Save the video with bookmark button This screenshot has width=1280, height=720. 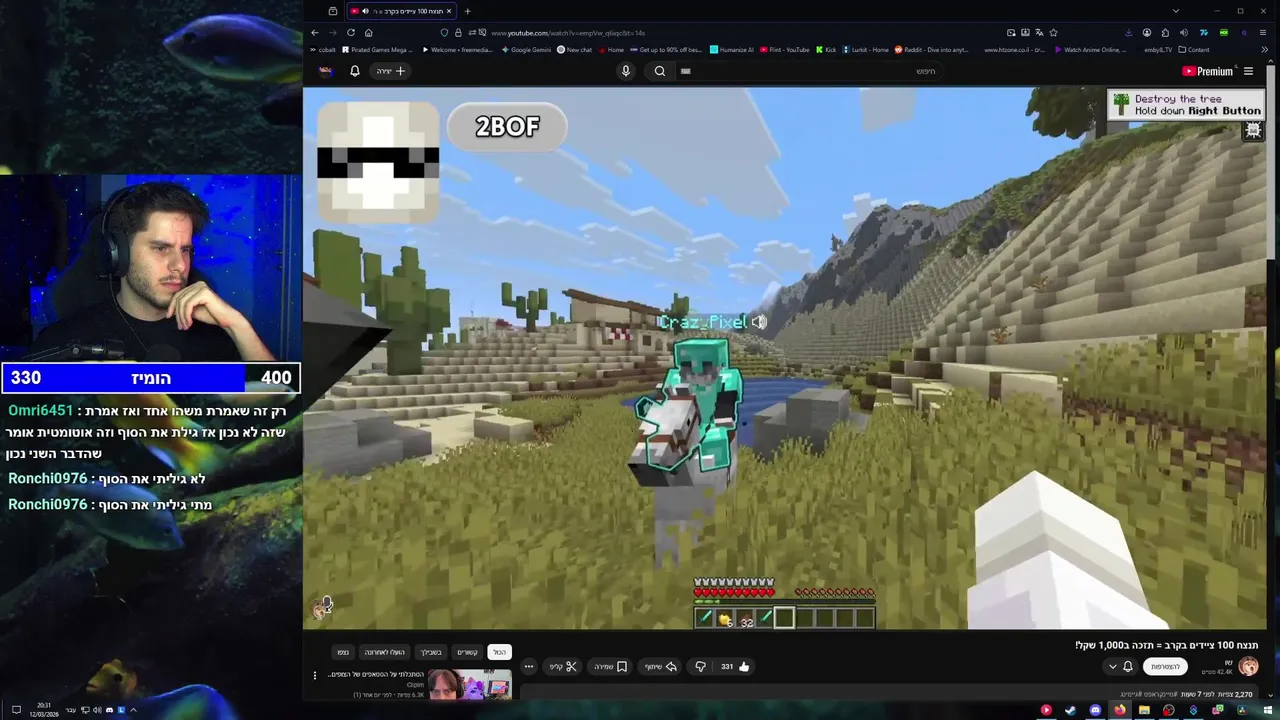click(x=611, y=667)
